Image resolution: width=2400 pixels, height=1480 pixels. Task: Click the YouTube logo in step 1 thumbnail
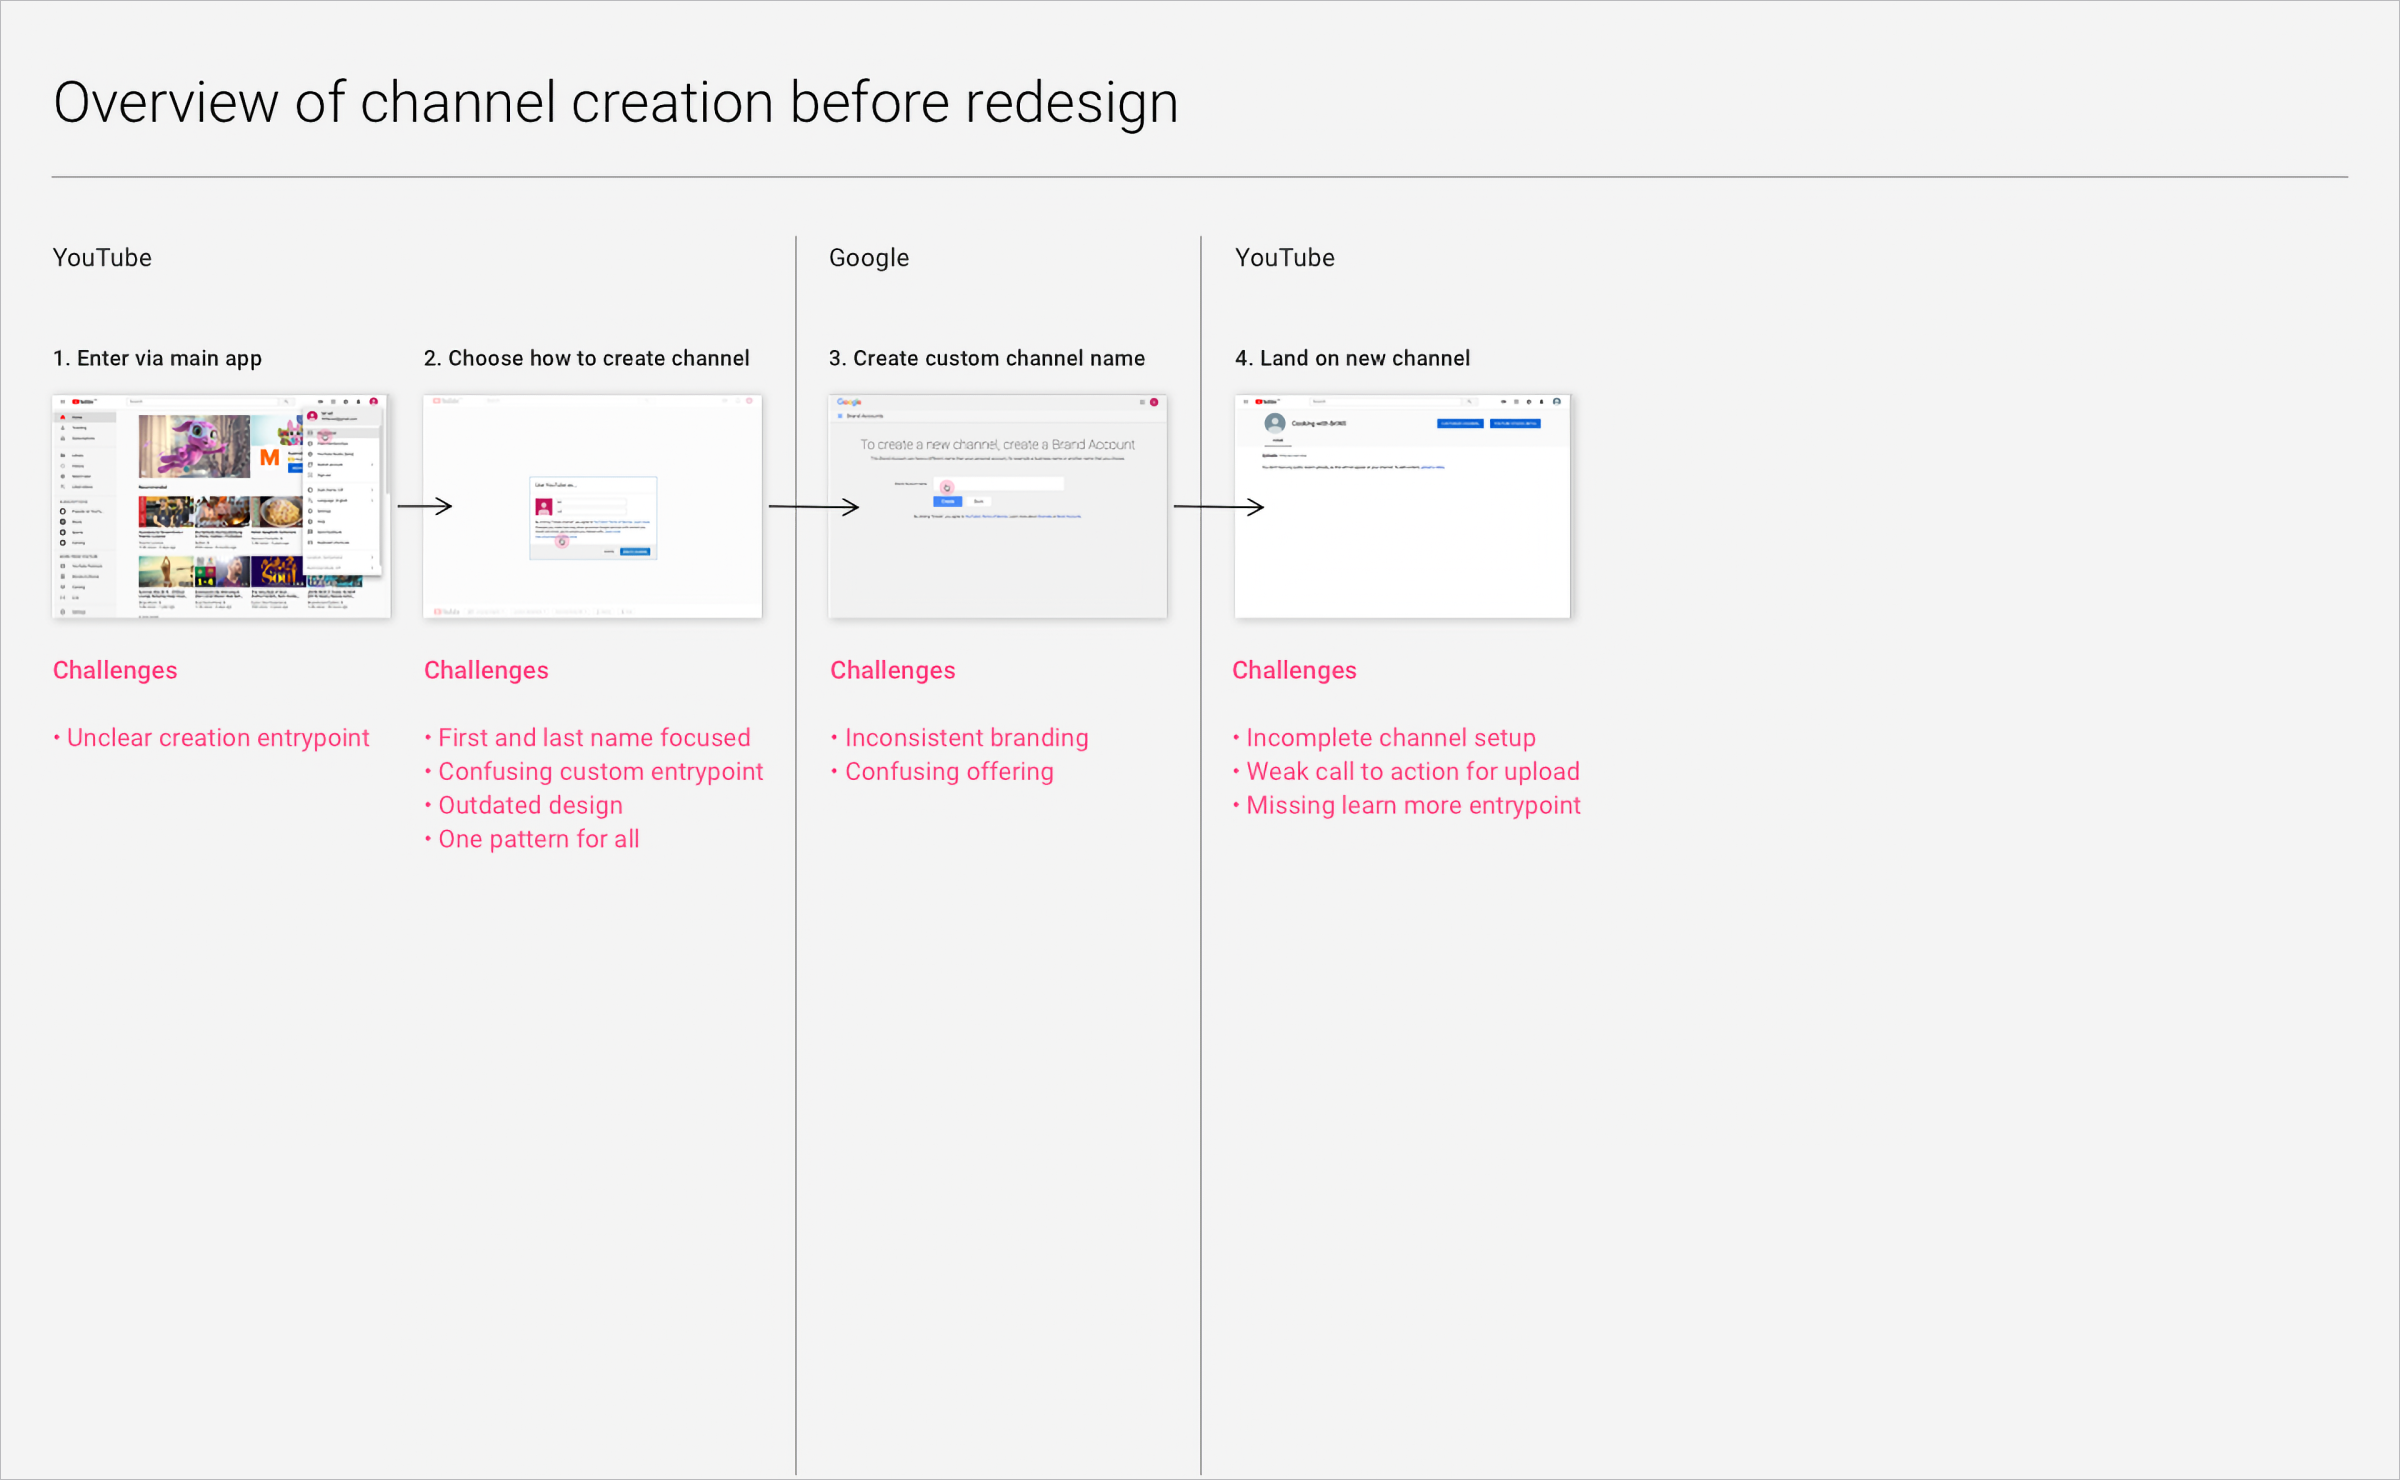pos(83,402)
